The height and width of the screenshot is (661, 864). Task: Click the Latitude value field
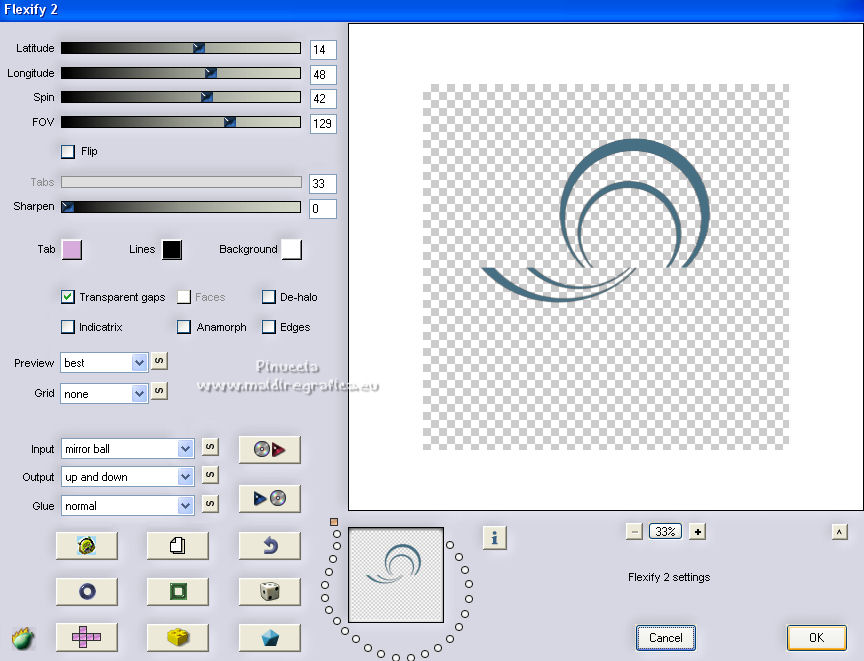(x=323, y=50)
